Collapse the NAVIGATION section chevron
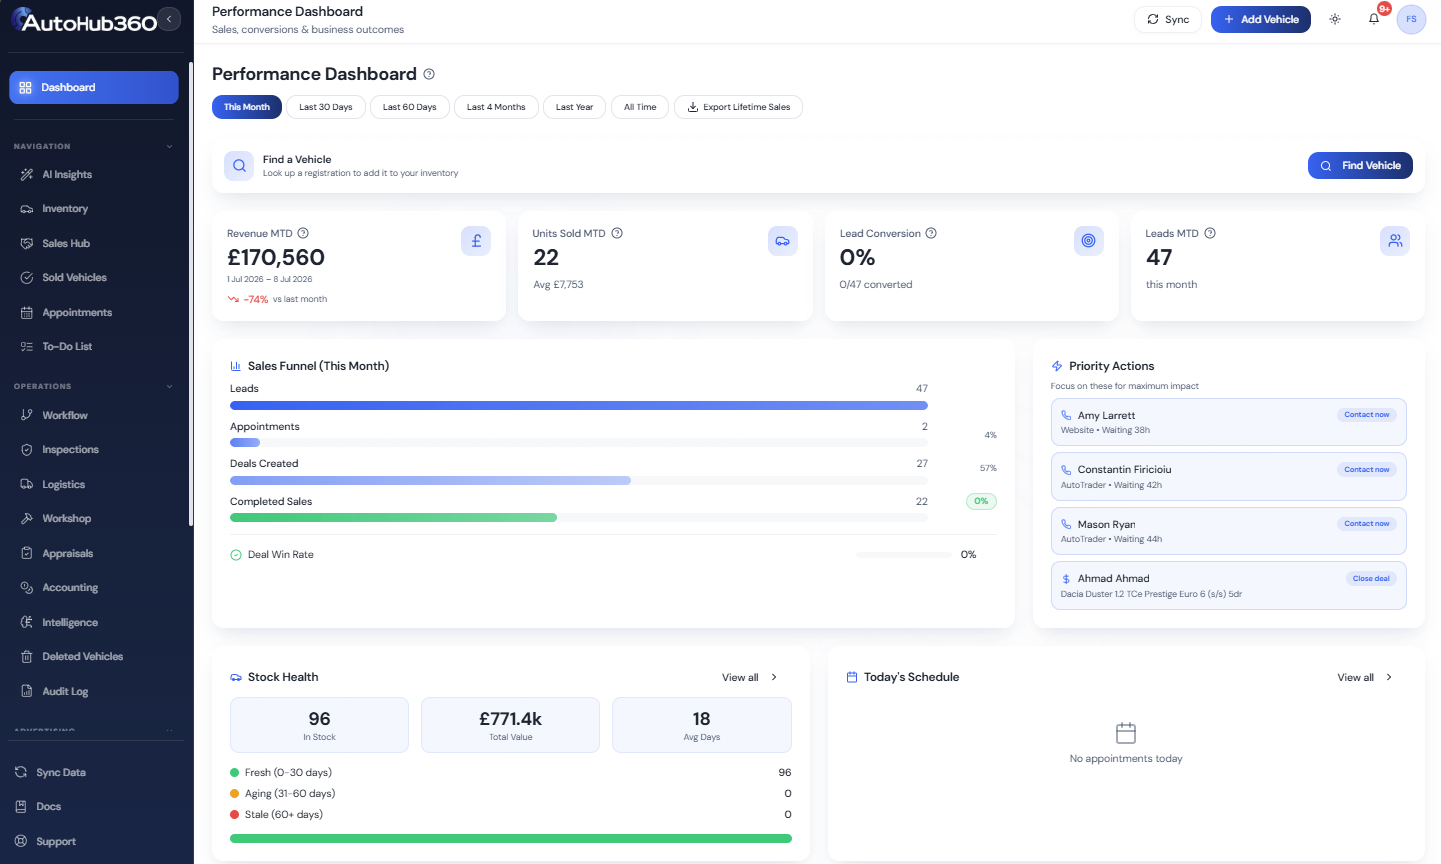The height and width of the screenshot is (864, 1441). point(169,147)
